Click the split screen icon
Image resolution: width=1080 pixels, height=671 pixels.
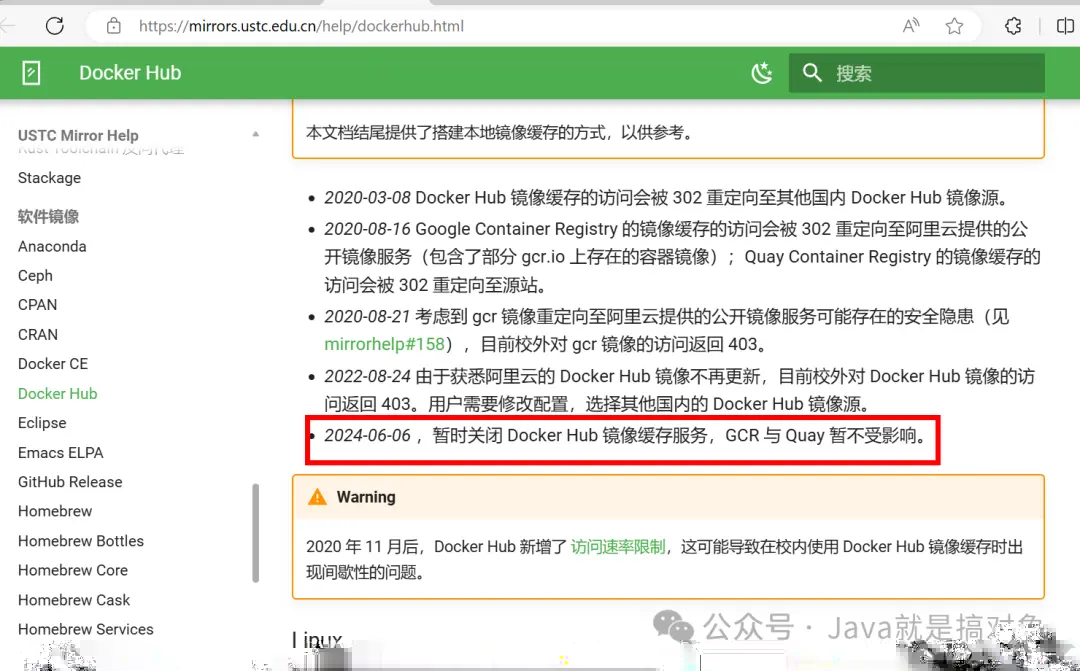(x=1065, y=26)
